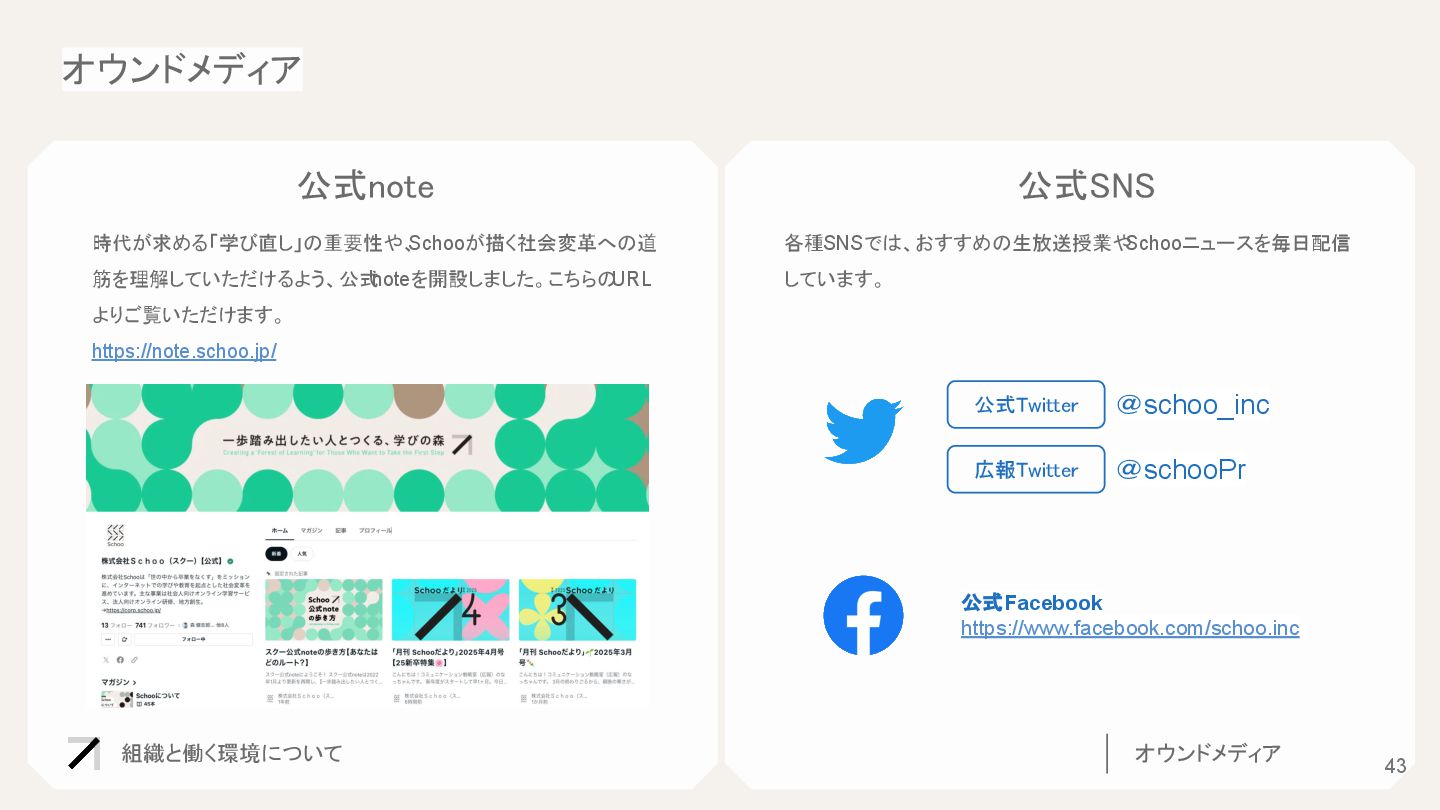Click the refresh icon beside the フォロー中 button
The width and height of the screenshot is (1440, 810).
click(125, 639)
